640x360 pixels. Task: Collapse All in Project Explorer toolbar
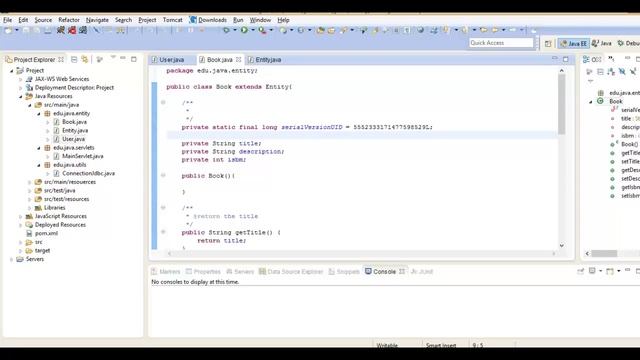coord(74,60)
